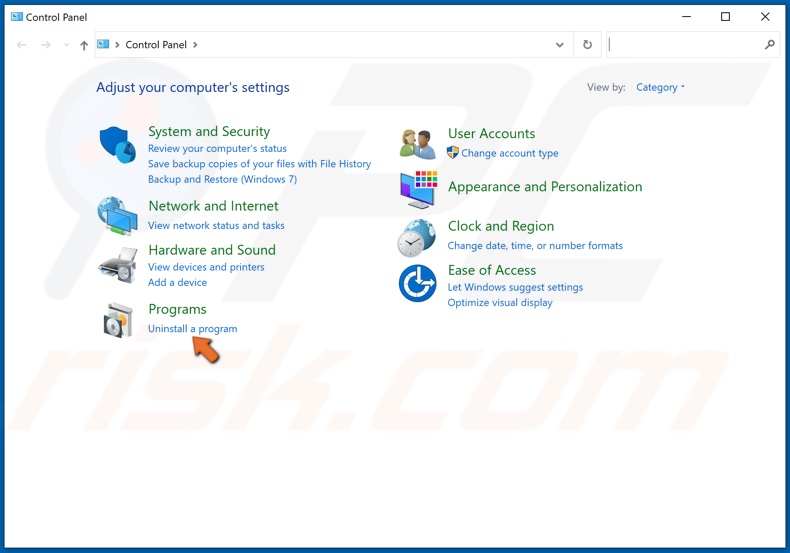Open Uninstall a program link

(192, 329)
